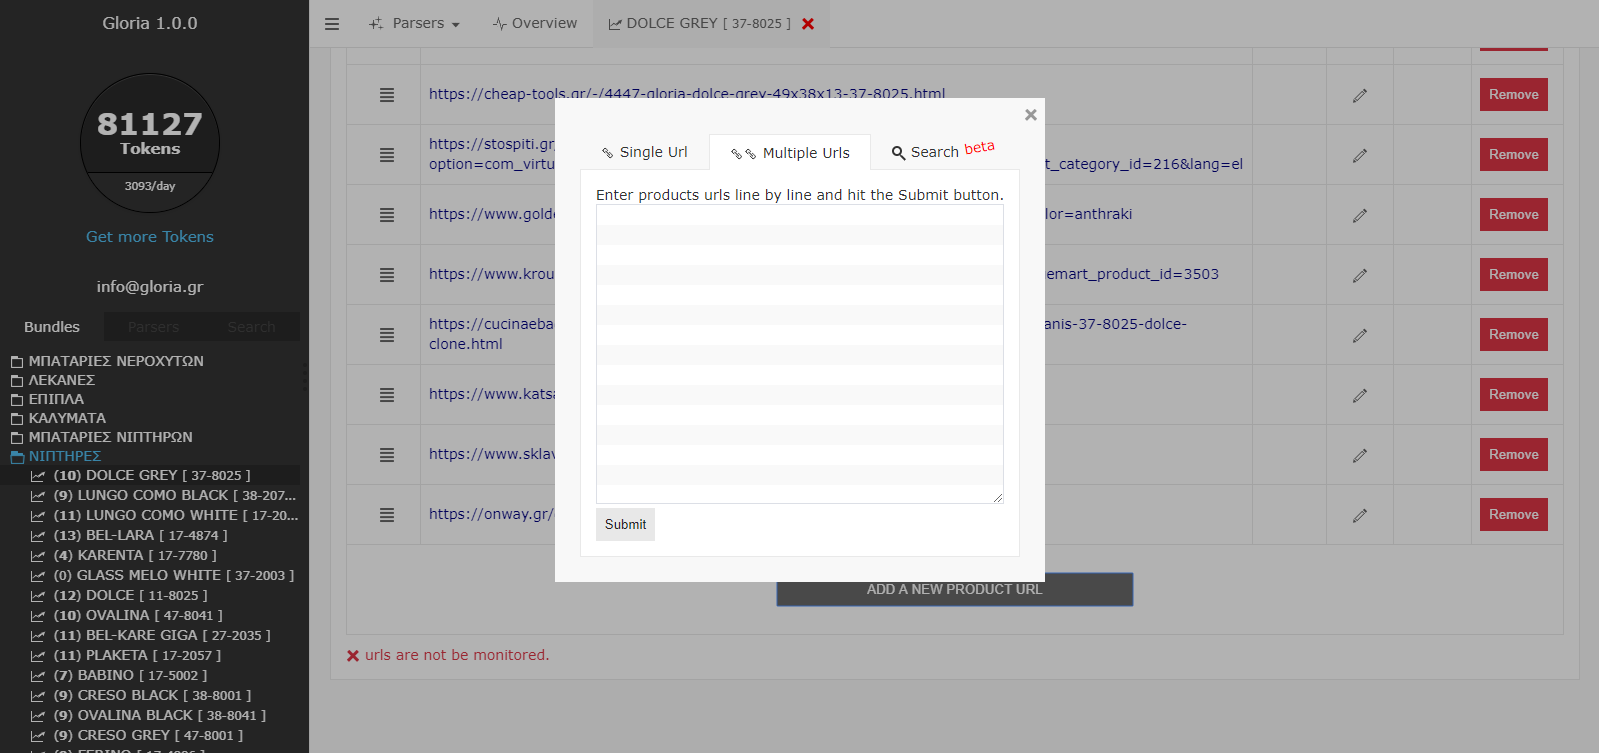Click pencil edit icon for cheap-tools.gr URL

(x=1359, y=96)
